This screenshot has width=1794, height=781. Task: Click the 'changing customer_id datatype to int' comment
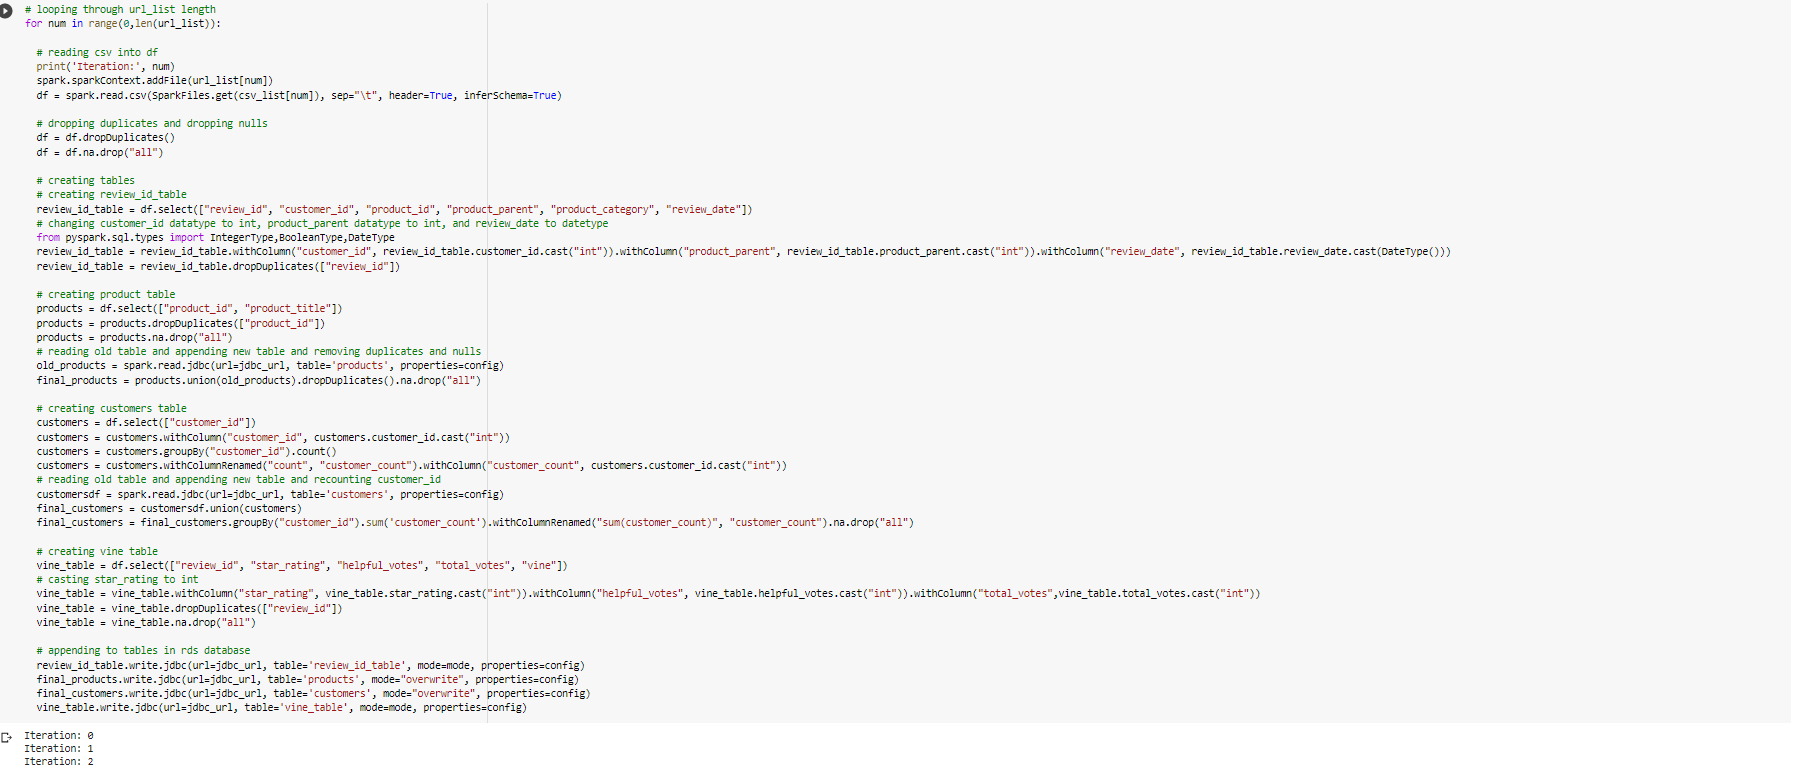322,224
